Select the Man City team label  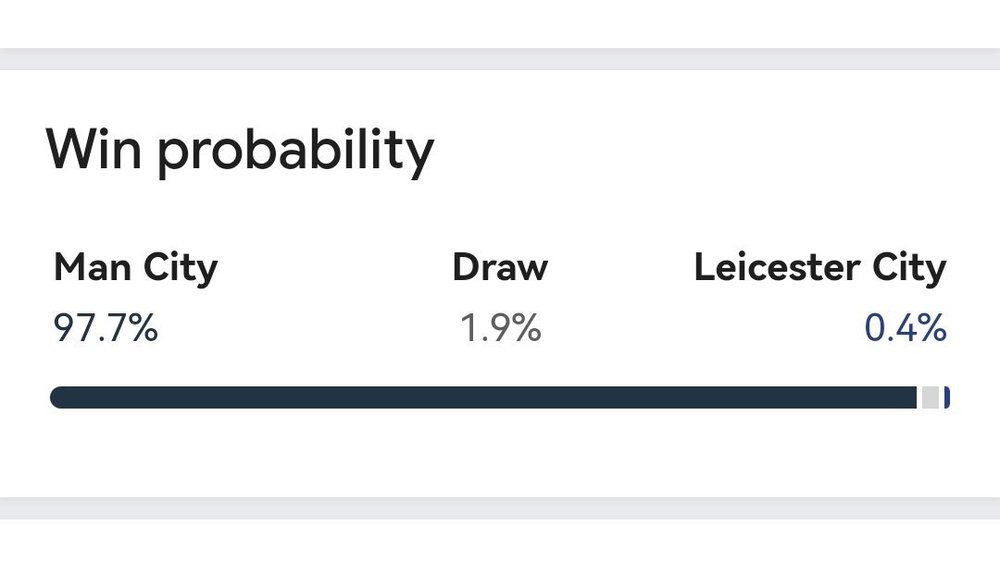136,268
